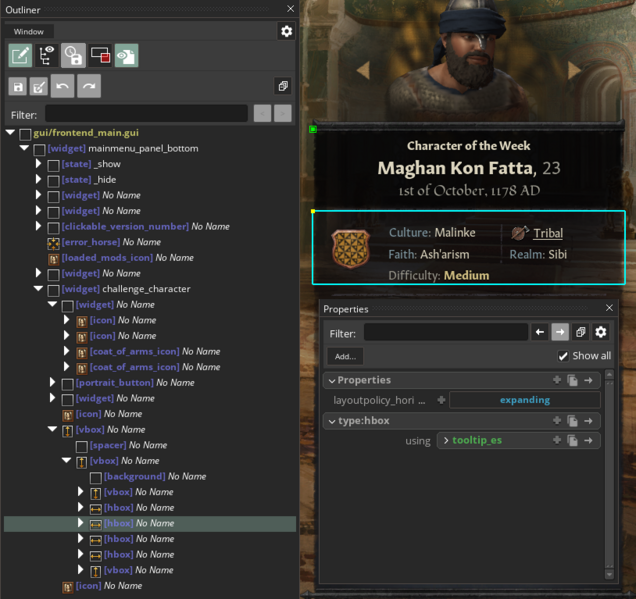This screenshot has height=599, width=636.
Task: Select the [clickable_version_number] tree item
Action: point(125,227)
